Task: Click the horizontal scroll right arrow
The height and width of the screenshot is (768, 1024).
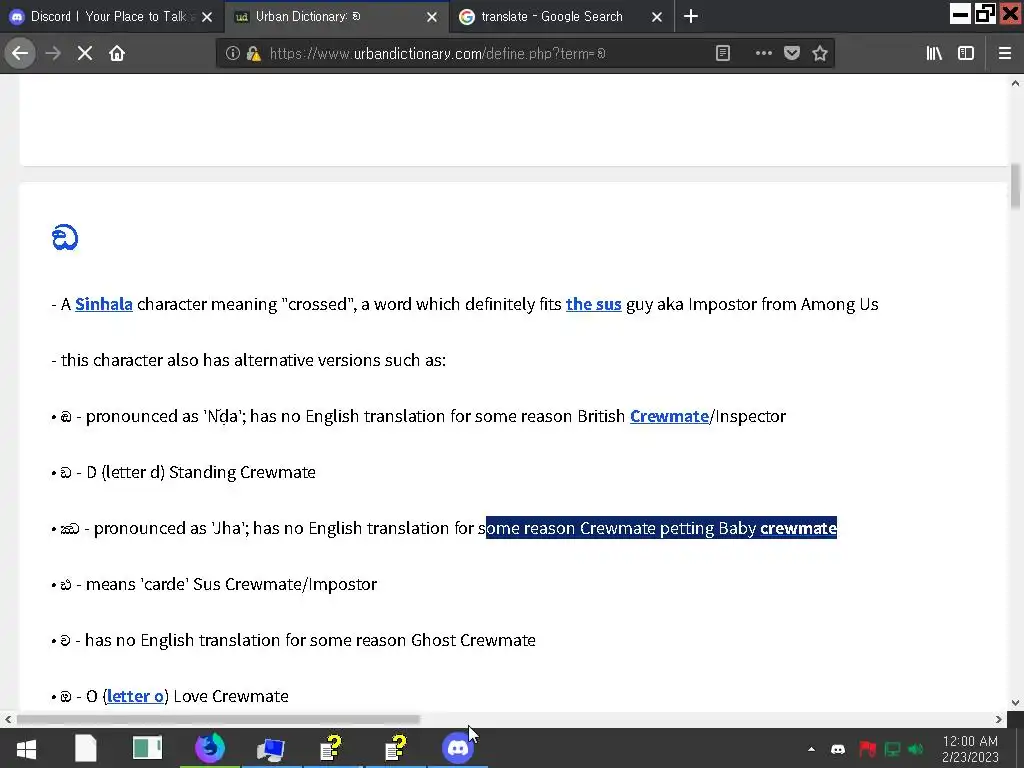Action: [999, 720]
